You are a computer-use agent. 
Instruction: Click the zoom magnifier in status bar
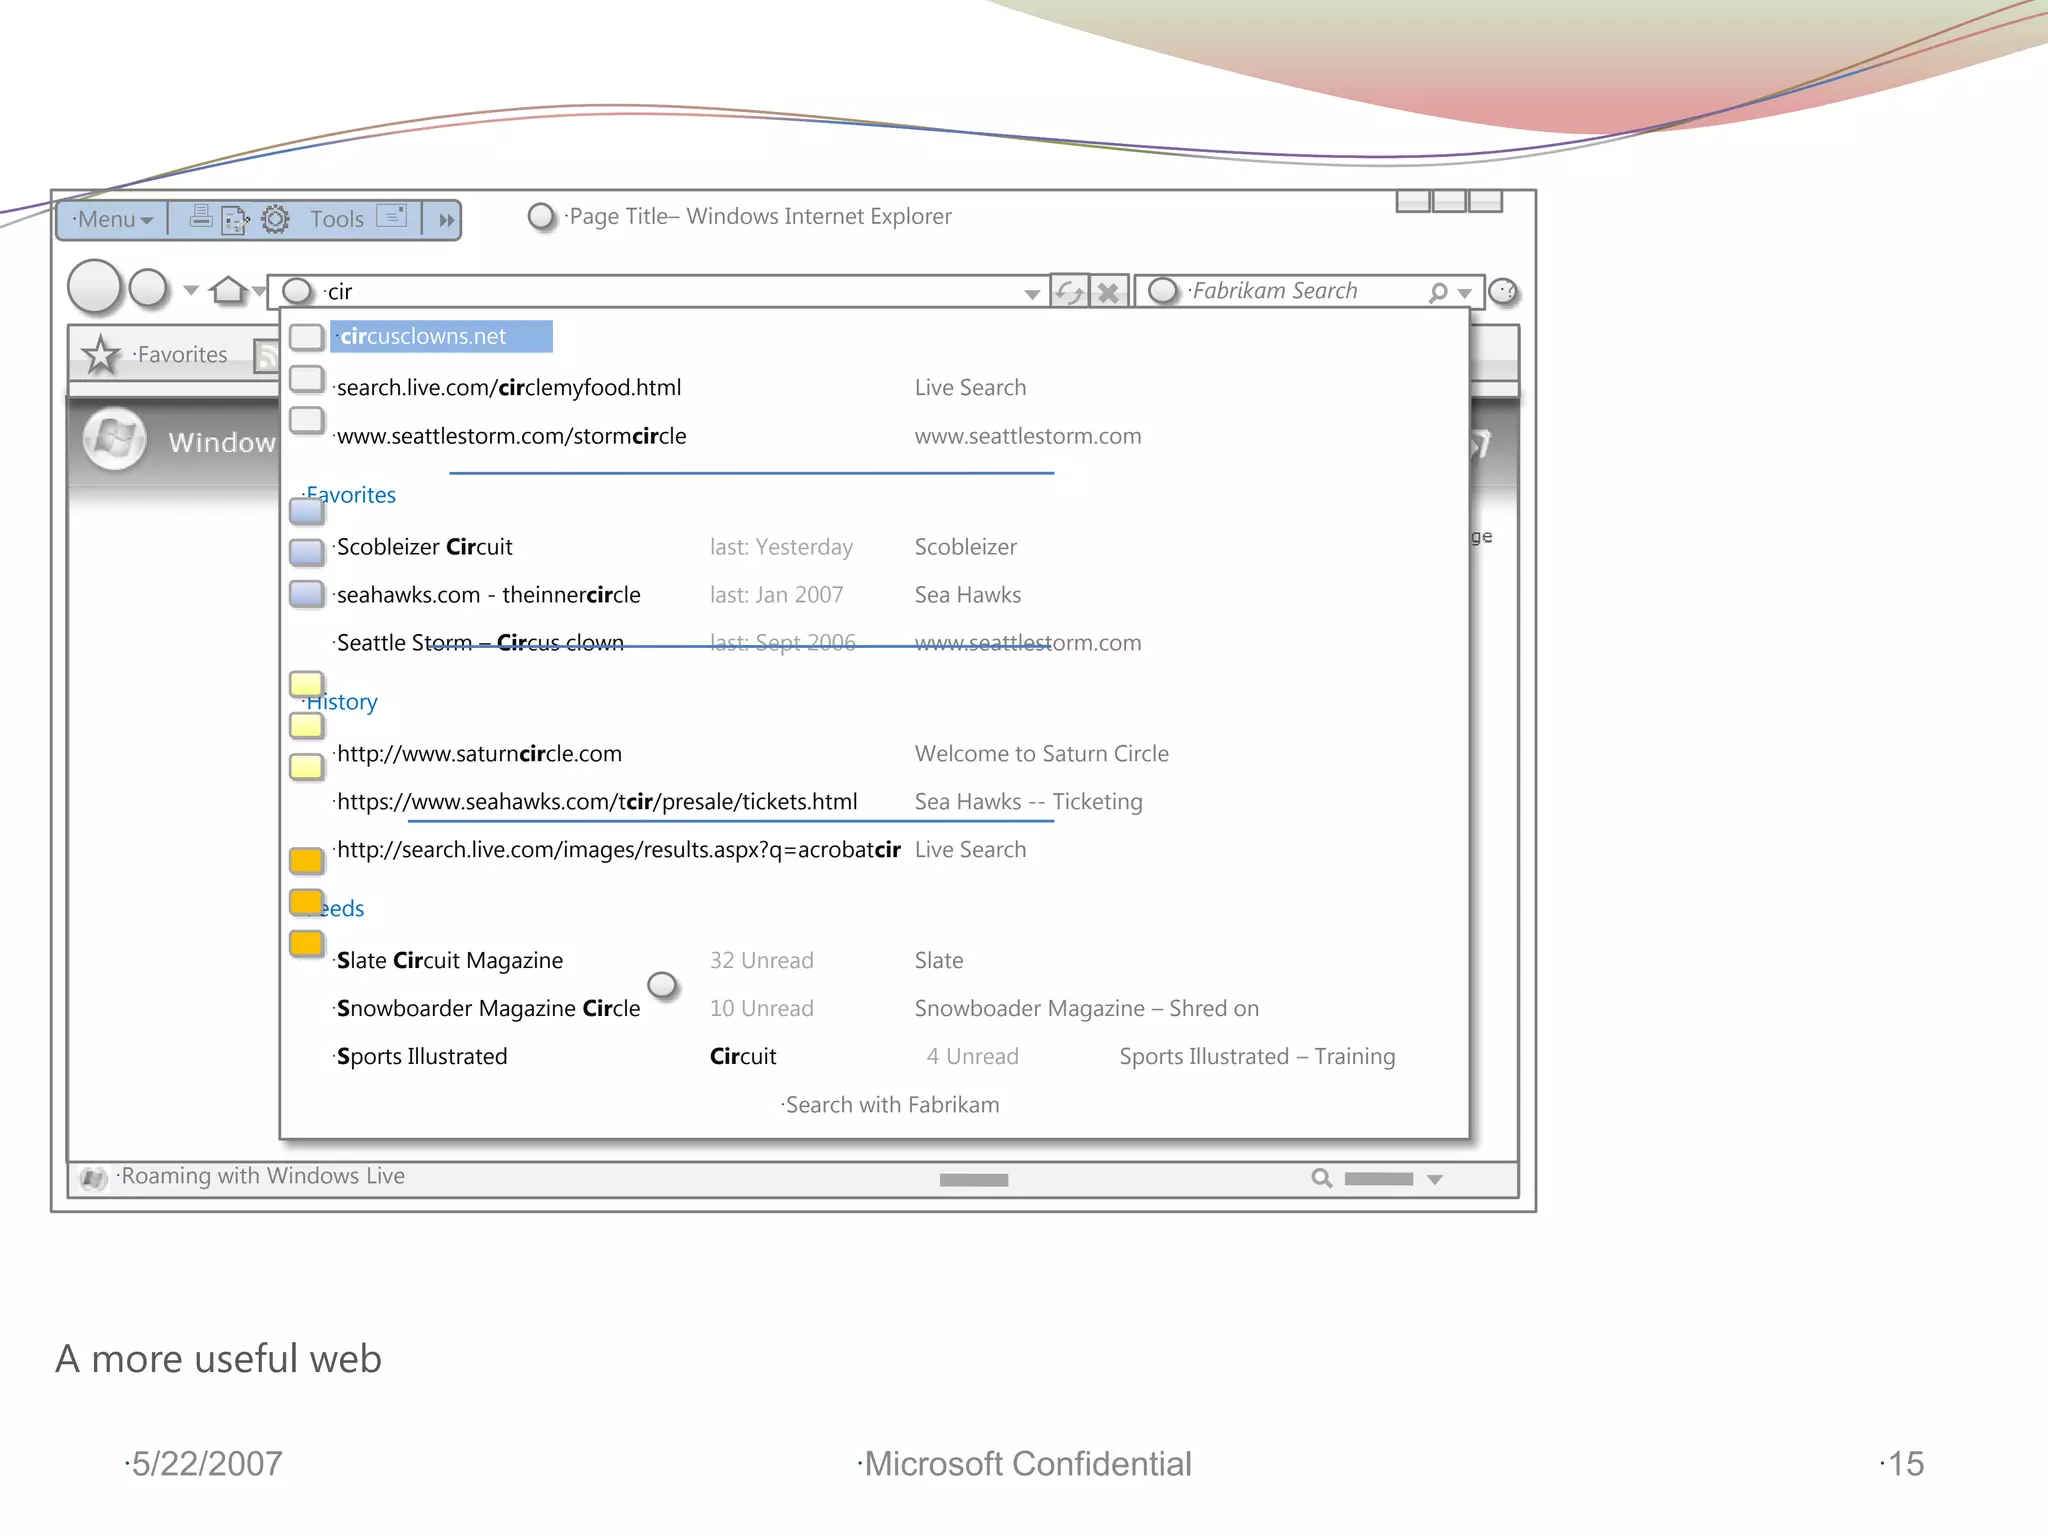(1322, 1179)
